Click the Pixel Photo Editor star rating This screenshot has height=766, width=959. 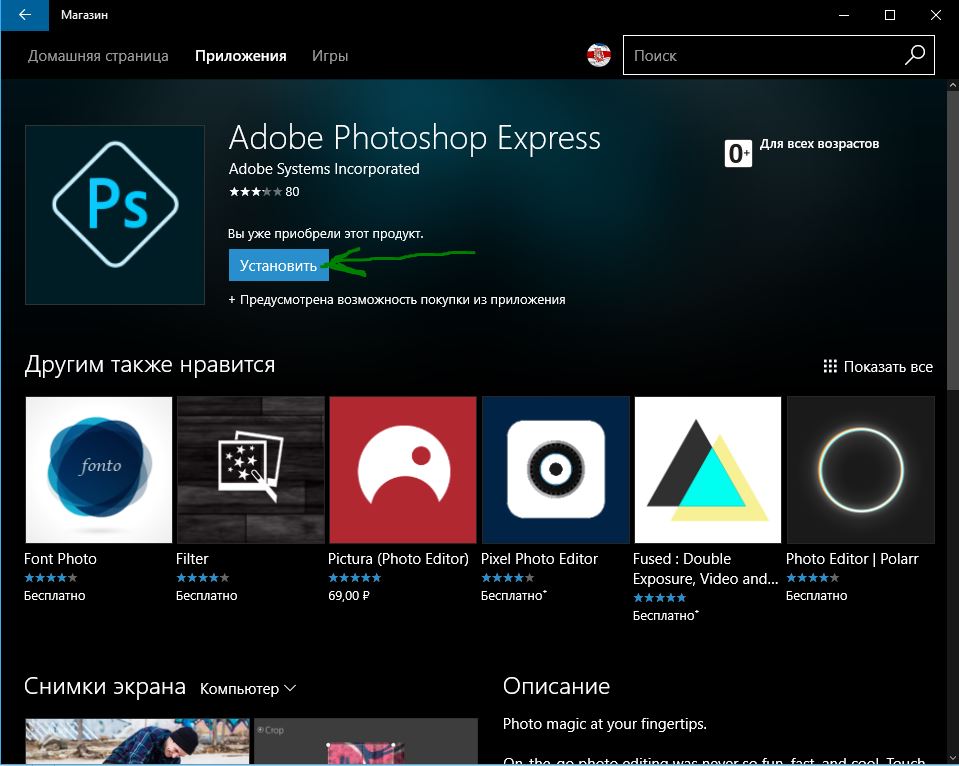pos(508,578)
